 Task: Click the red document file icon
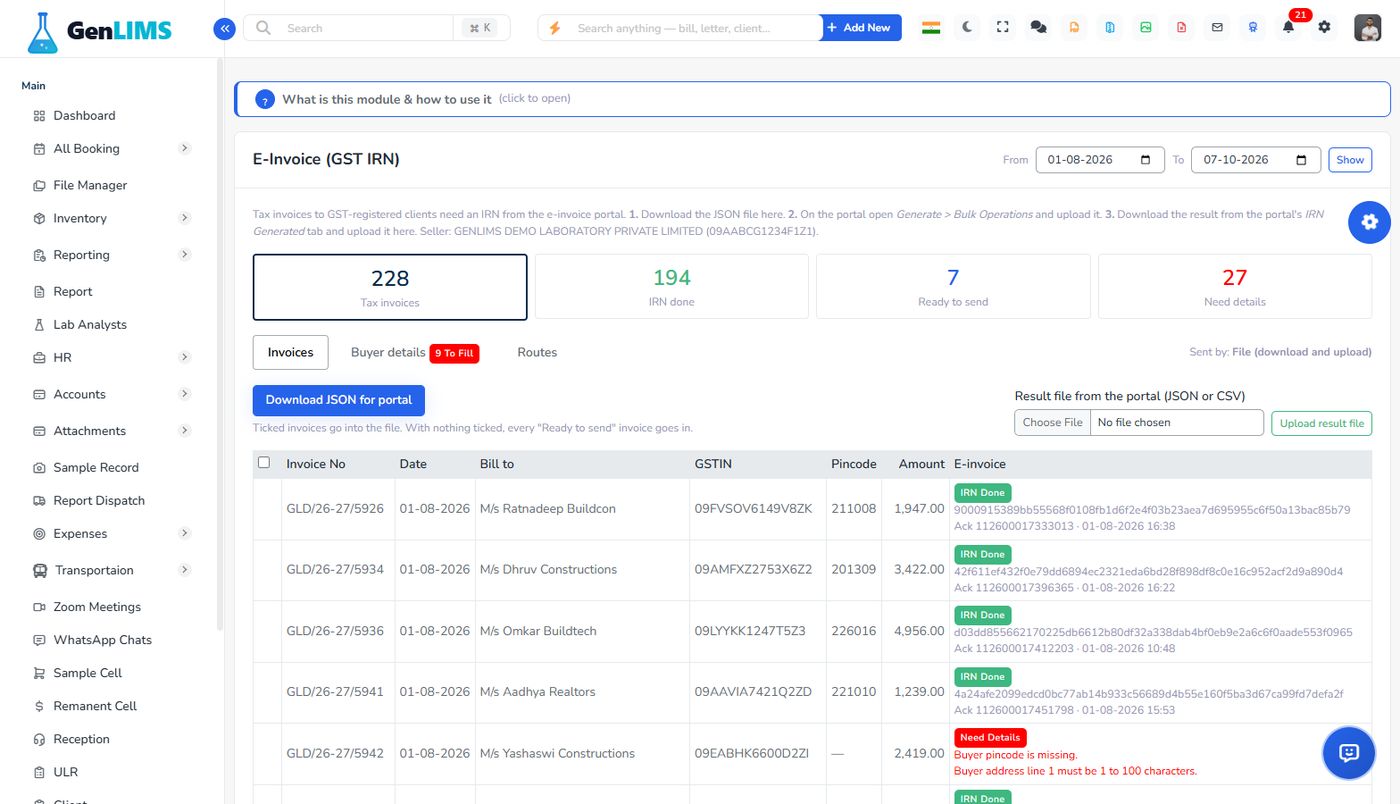1182,28
